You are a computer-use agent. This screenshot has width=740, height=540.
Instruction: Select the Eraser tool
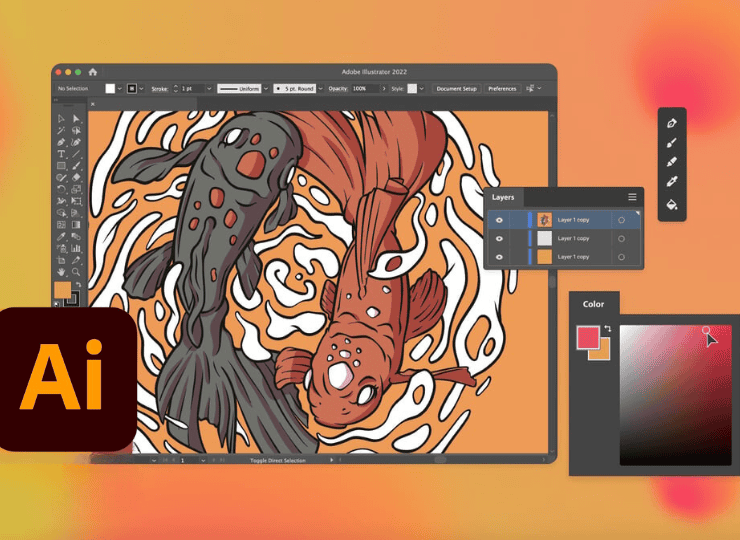point(76,177)
